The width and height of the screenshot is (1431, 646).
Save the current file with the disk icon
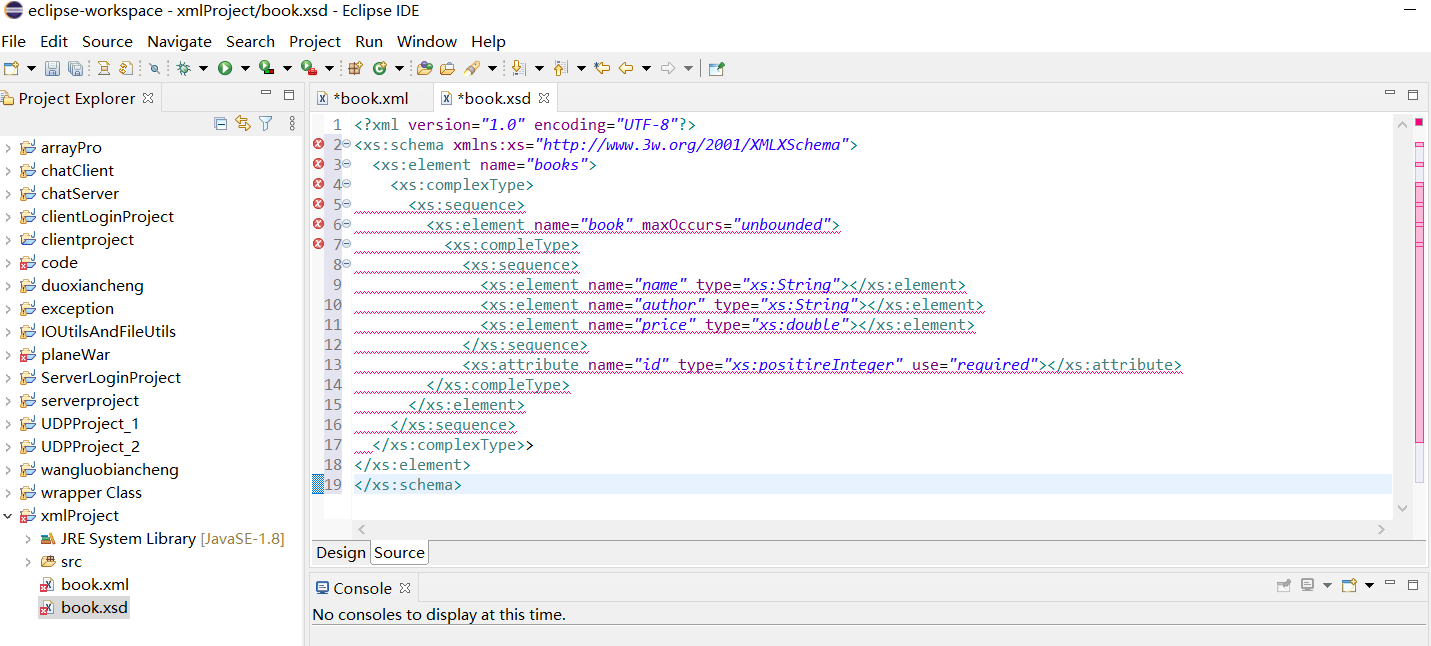point(52,68)
